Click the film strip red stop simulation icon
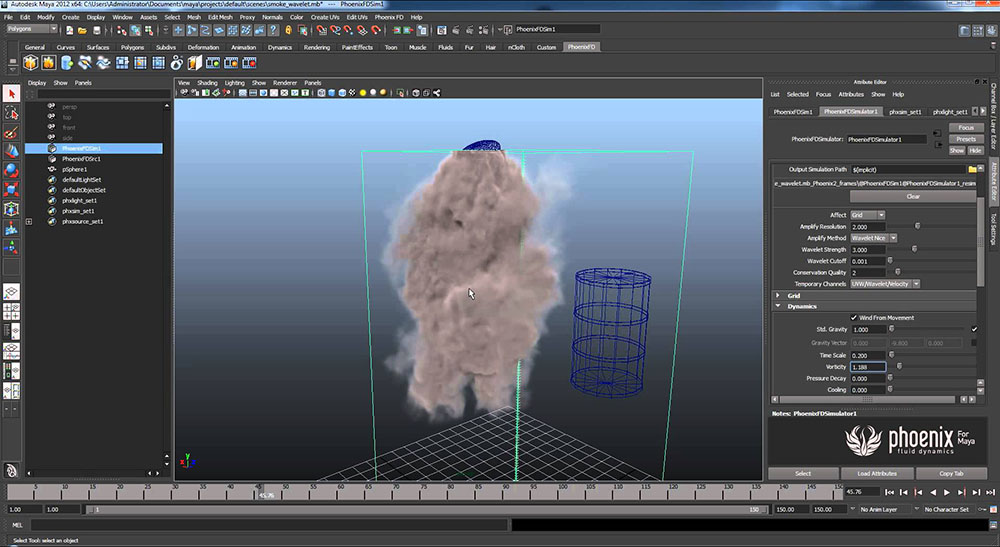 coord(249,62)
